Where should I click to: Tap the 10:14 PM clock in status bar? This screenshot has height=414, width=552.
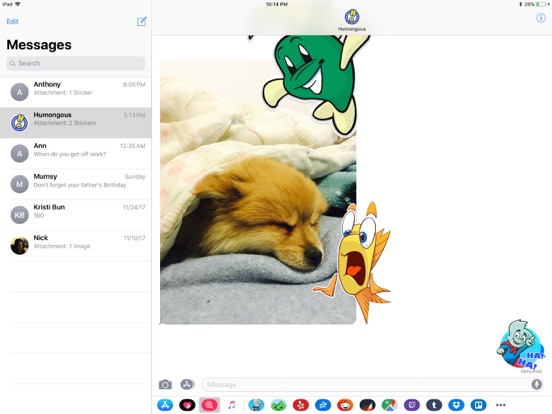[276, 4]
